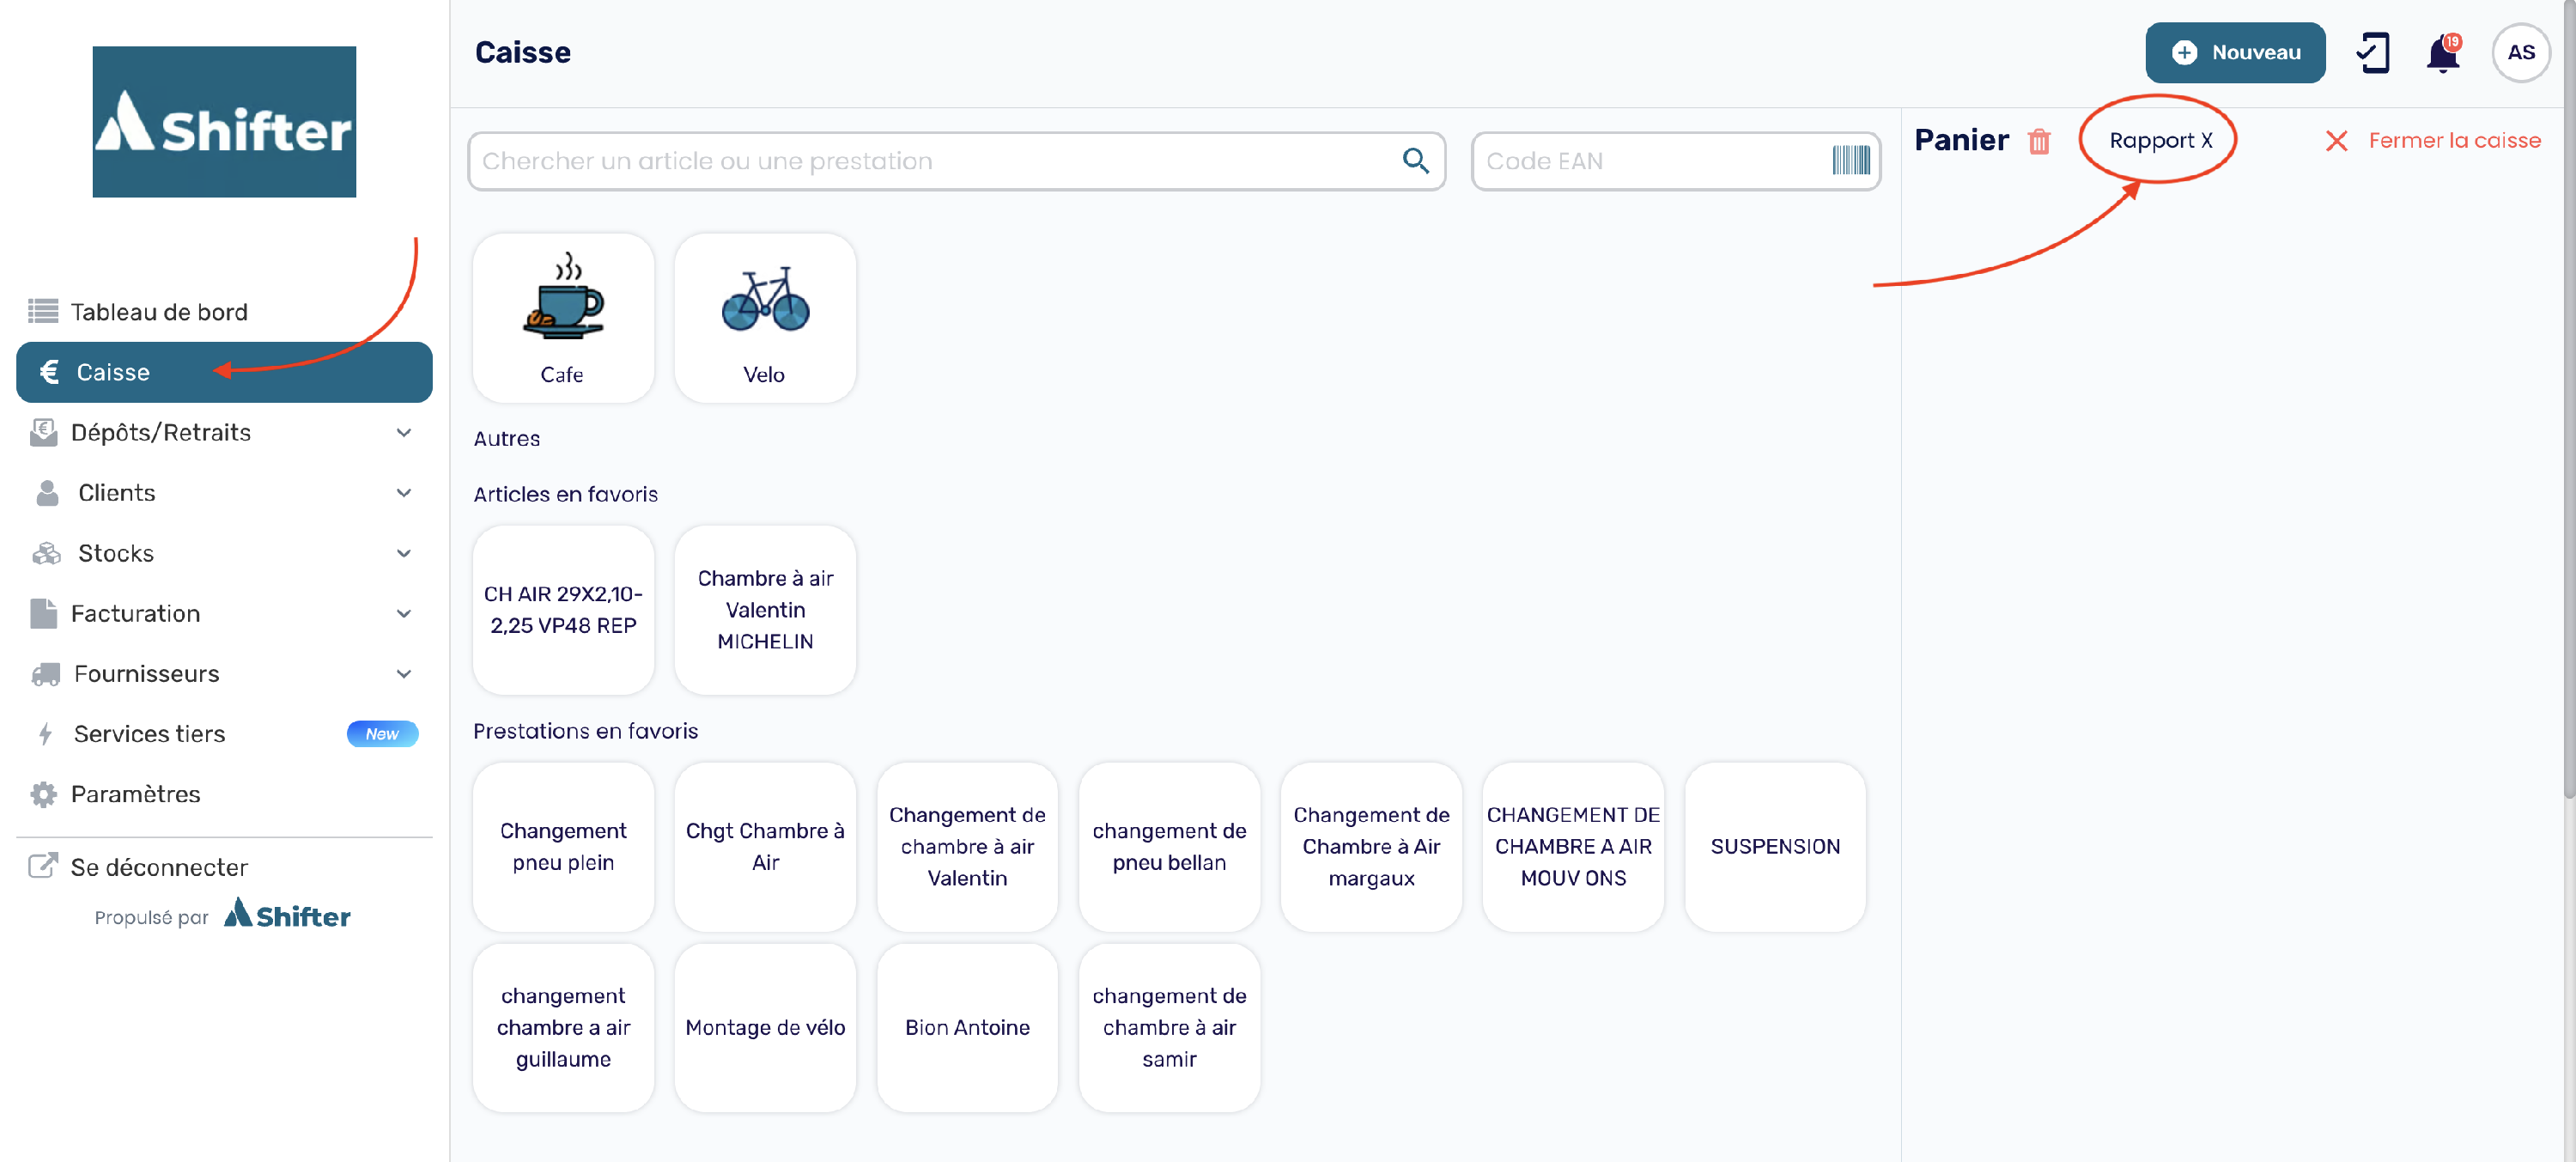This screenshot has width=2576, height=1162.
Task: Click the Services tiers lightning icon
Action: click(45, 734)
